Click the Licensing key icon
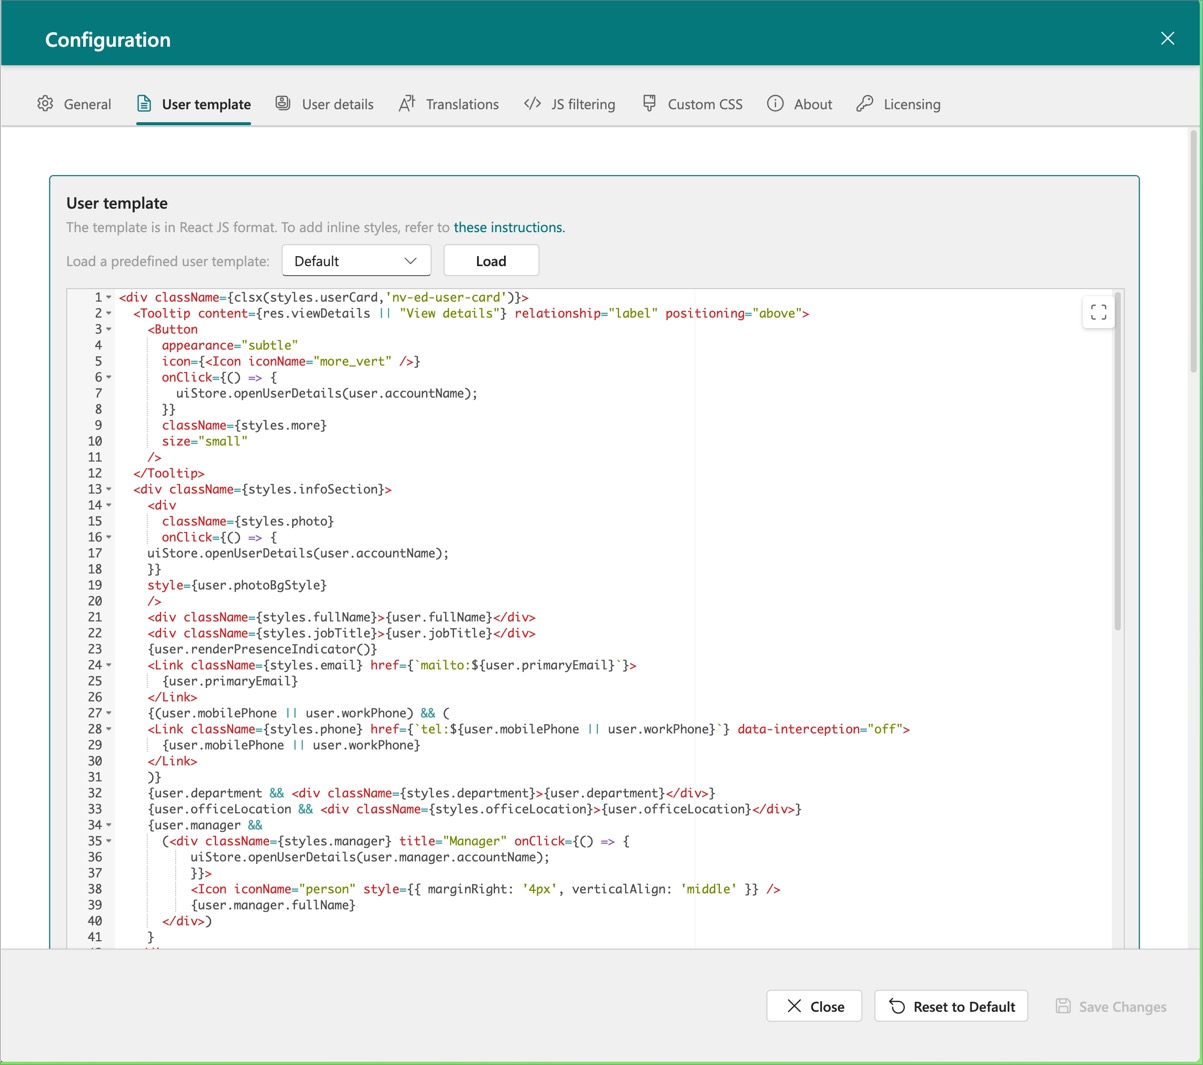The width and height of the screenshot is (1203, 1065). coord(865,104)
